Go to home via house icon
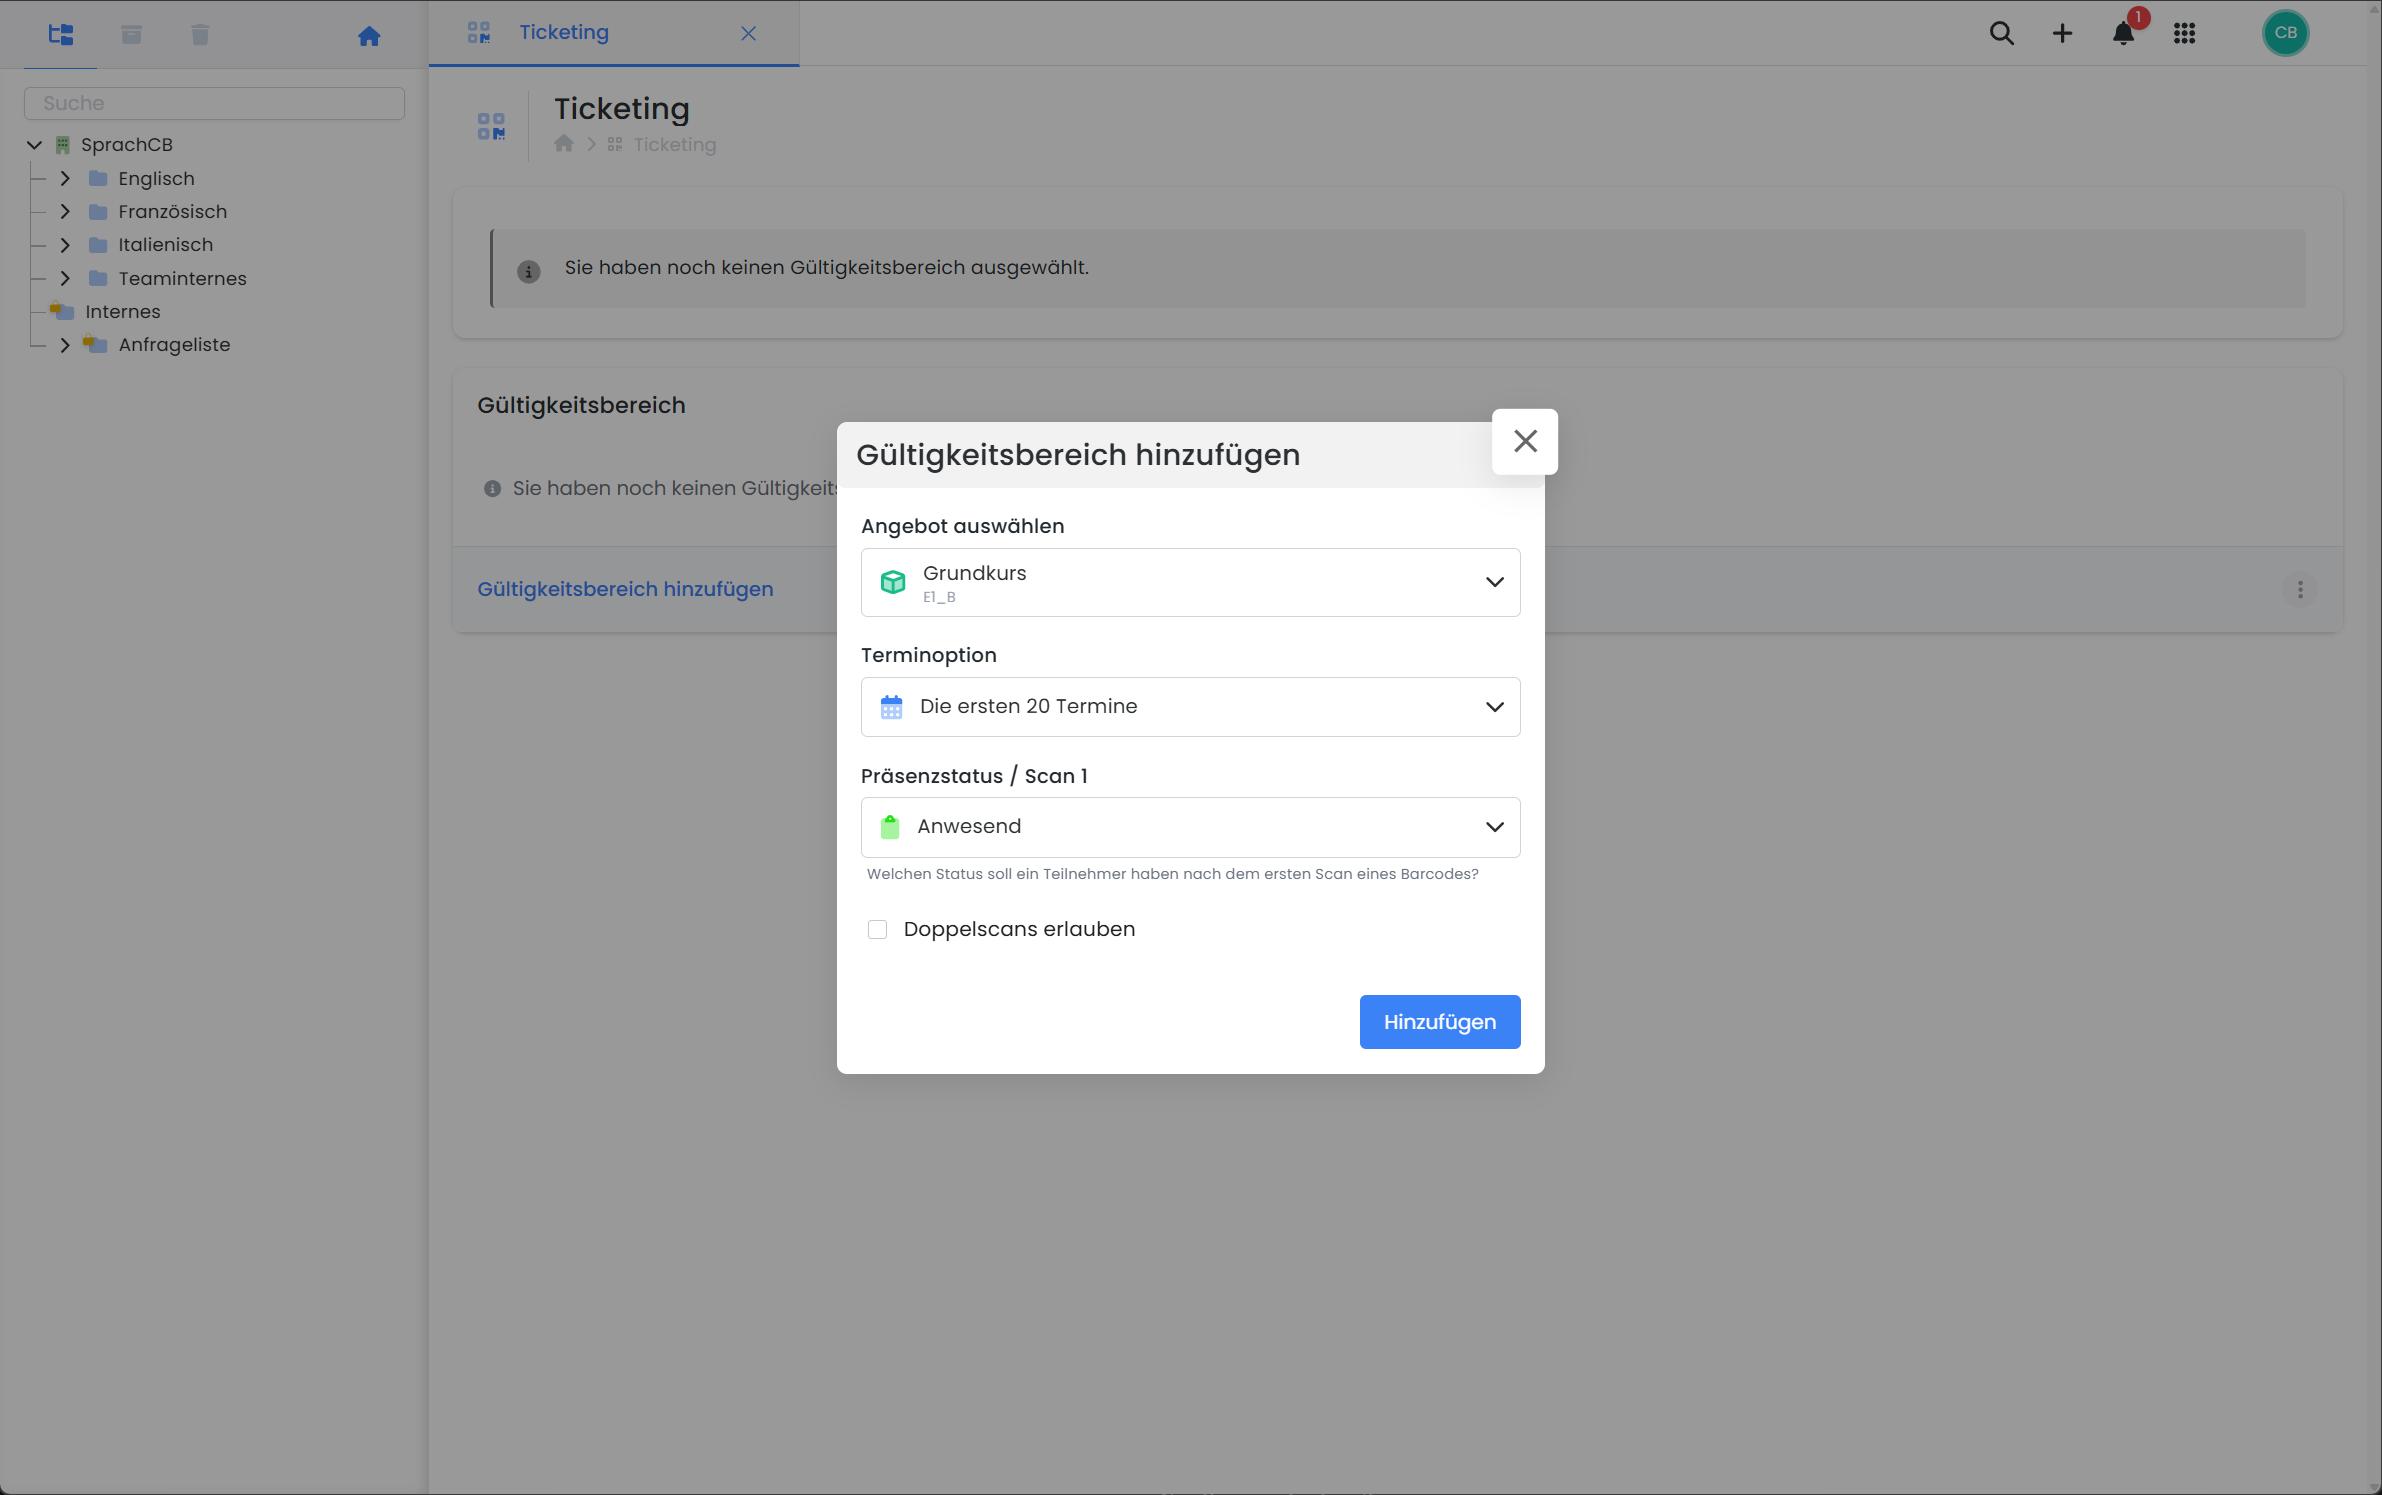Image resolution: width=2382 pixels, height=1495 pixels. tap(369, 36)
